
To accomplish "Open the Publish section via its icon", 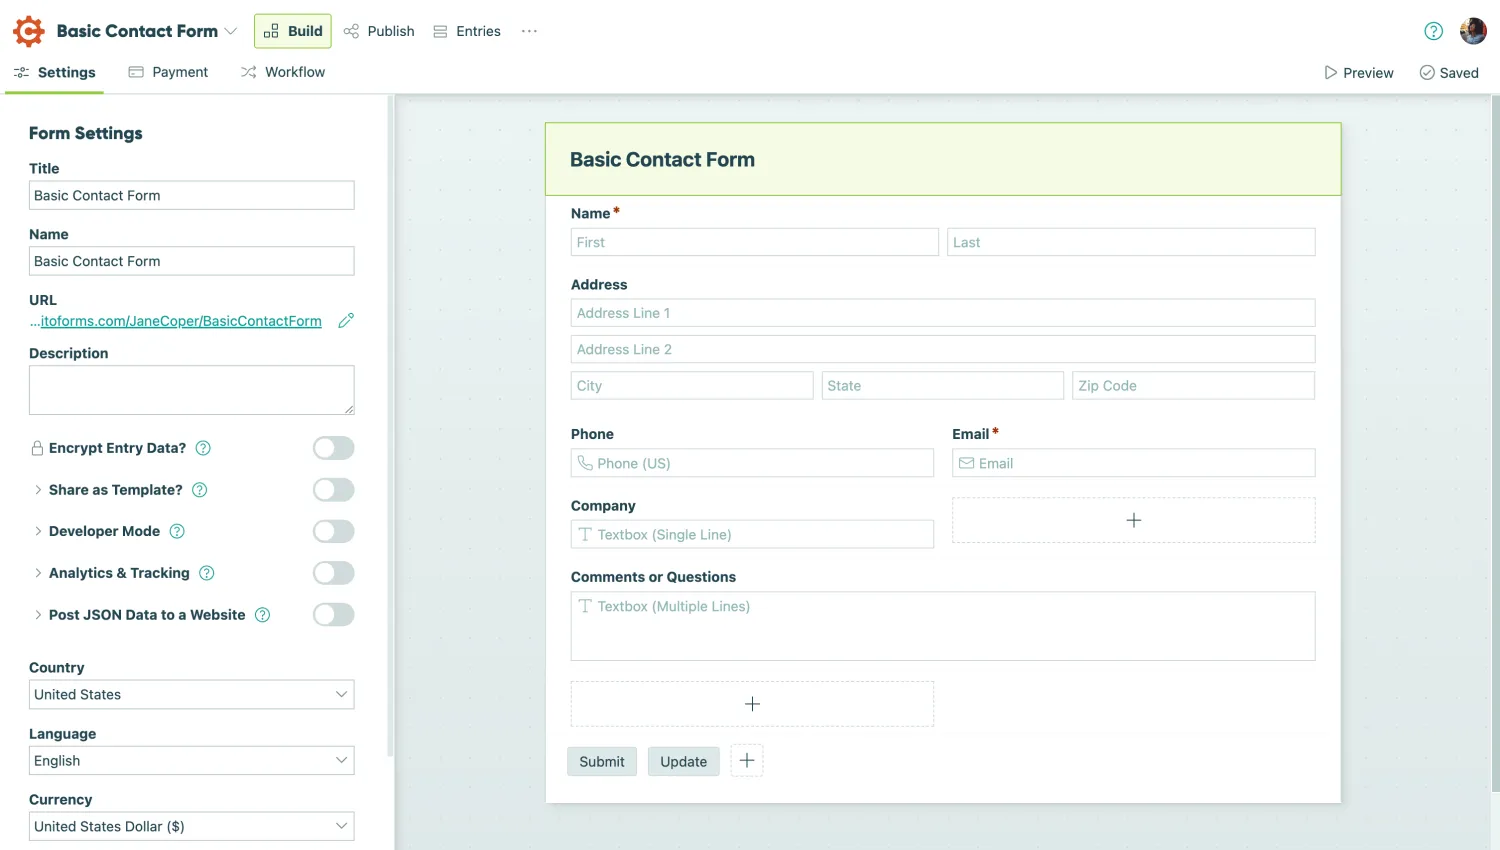I will click(x=352, y=31).
